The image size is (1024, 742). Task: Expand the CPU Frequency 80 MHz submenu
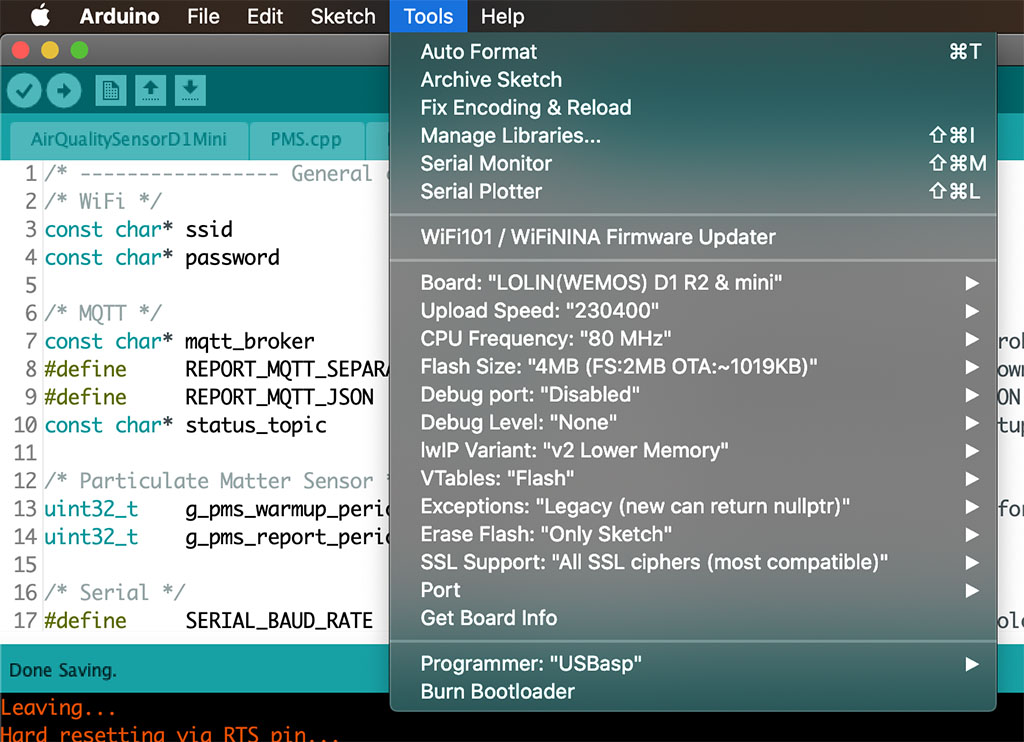tap(693, 338)
